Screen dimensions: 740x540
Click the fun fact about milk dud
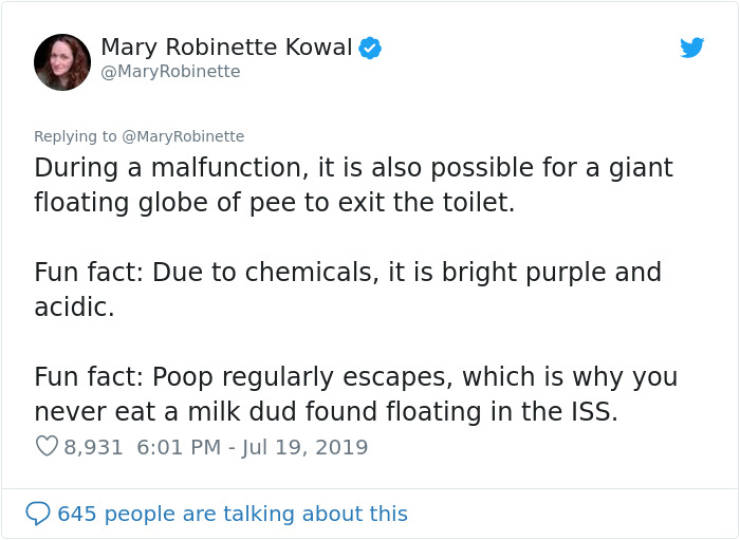(x=356, y=394)
